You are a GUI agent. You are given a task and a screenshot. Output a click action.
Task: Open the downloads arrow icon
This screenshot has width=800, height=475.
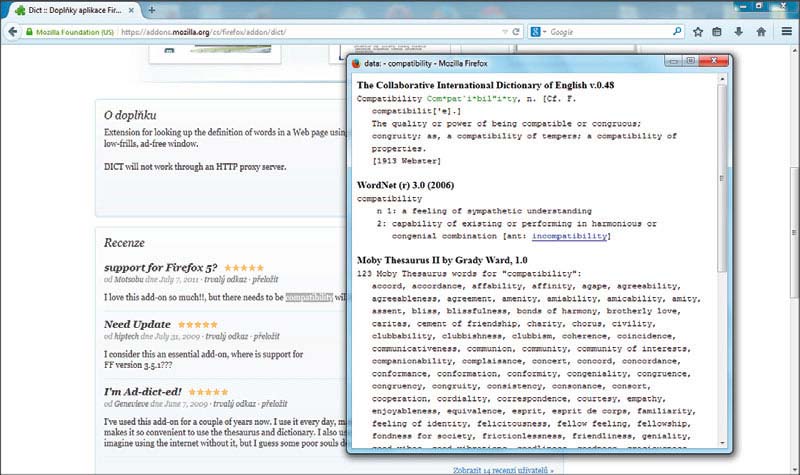click(x=738, y=32)
